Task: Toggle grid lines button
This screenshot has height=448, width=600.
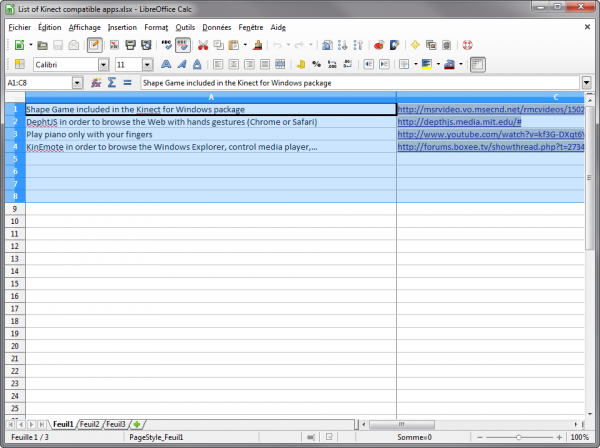Action: (x=478, y=64)
